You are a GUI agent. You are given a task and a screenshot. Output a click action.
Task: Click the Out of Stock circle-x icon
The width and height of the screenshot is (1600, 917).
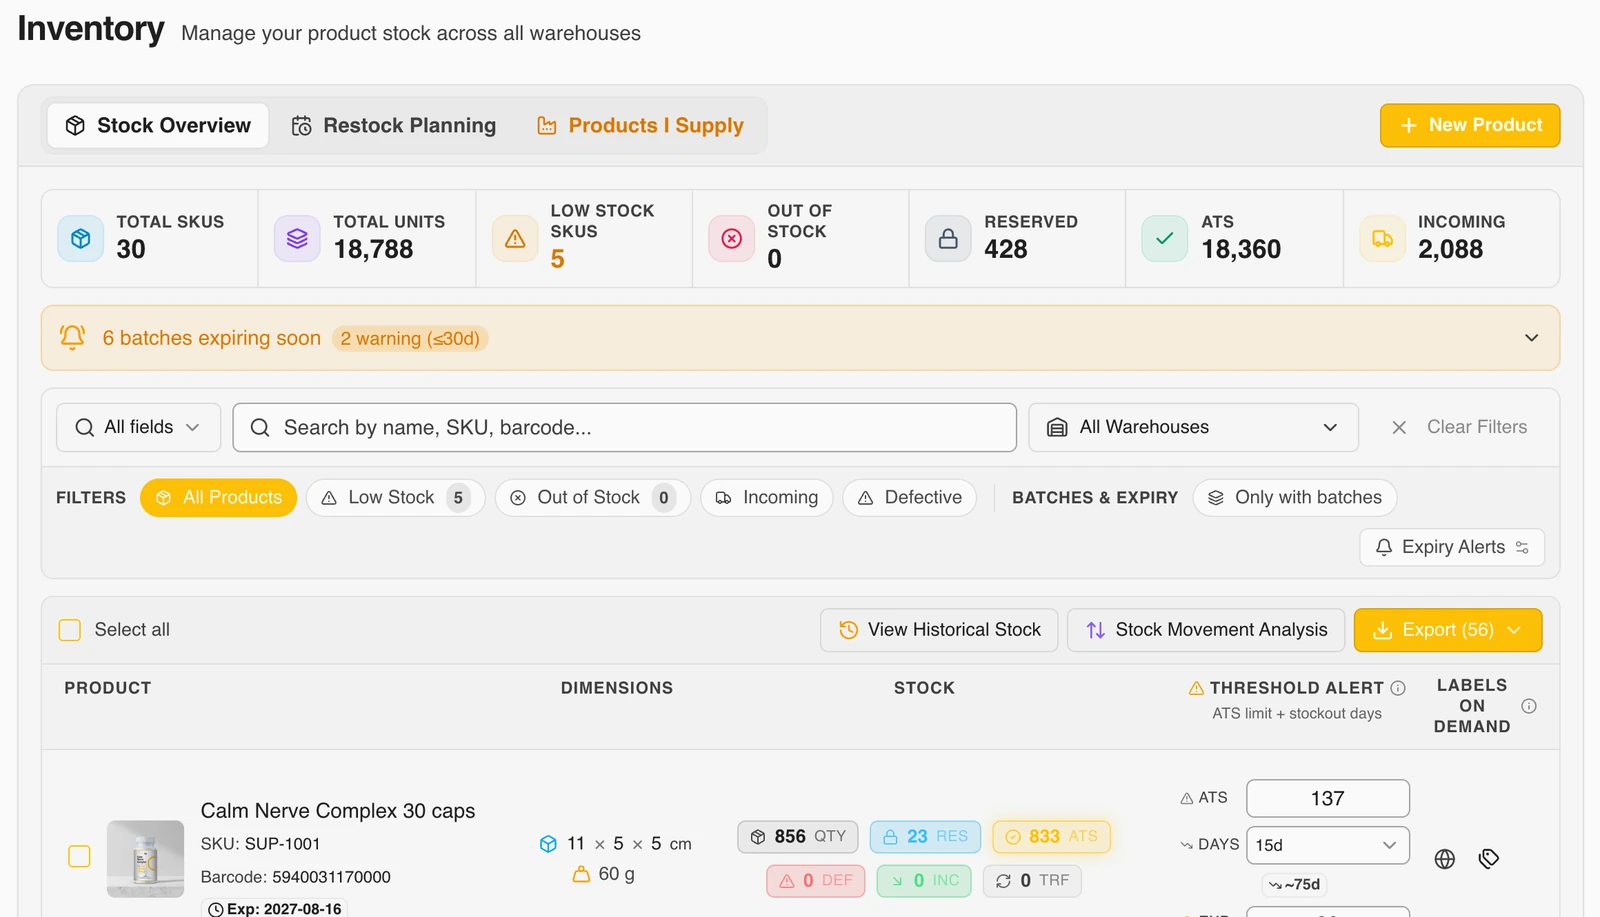pyautogui.click(x=732, y=239)
